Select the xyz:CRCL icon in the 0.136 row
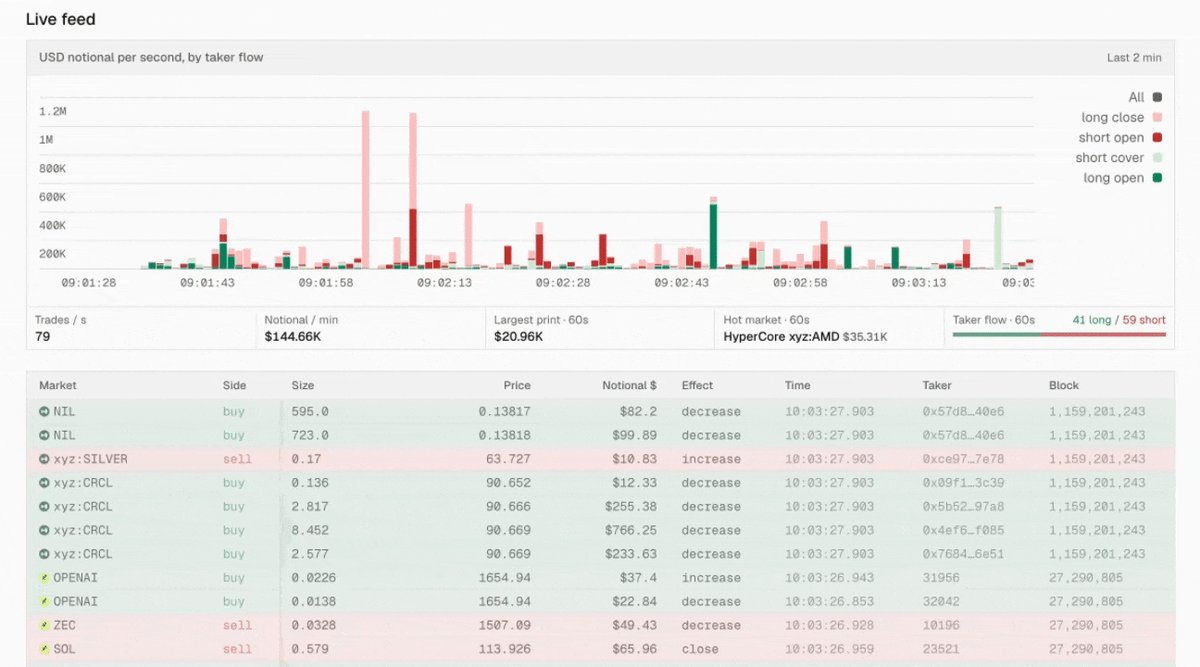Screen dimensions: 1200x667 (x=44, y=483)
